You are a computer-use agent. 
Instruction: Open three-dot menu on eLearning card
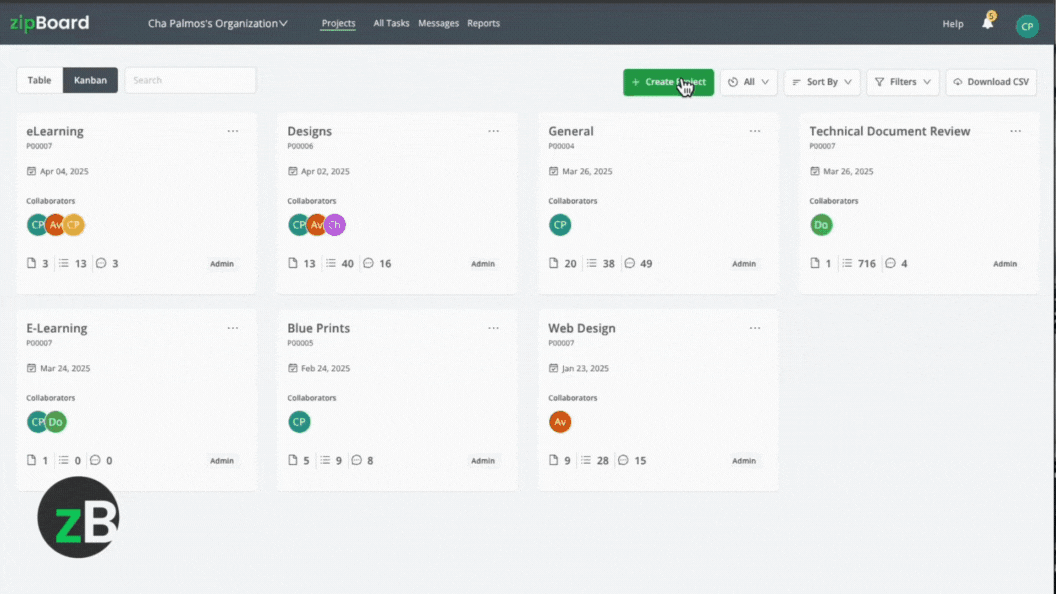233,131
